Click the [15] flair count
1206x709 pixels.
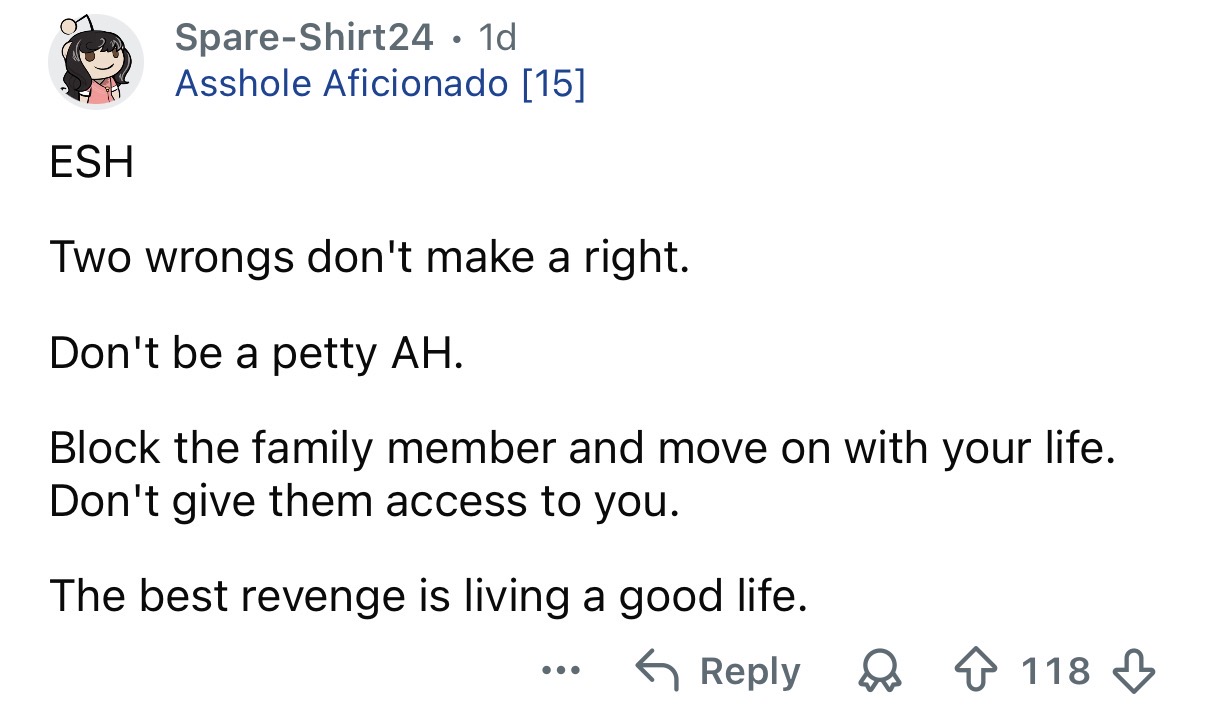tap(552, 84)
